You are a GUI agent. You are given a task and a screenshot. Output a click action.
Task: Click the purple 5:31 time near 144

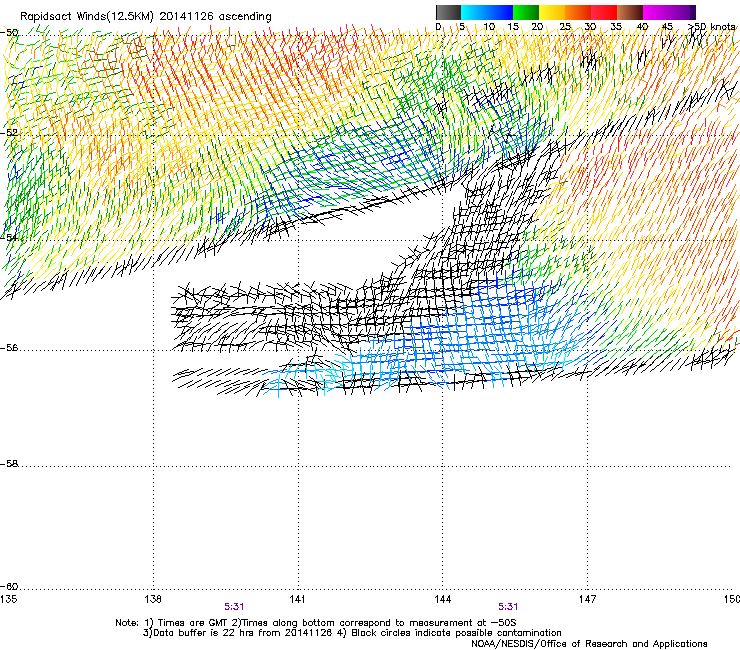pos(508,607)
